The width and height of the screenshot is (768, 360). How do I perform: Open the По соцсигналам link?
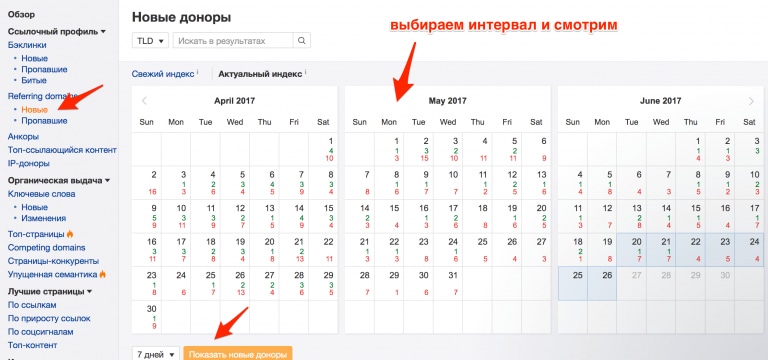[x=41, y=332]
